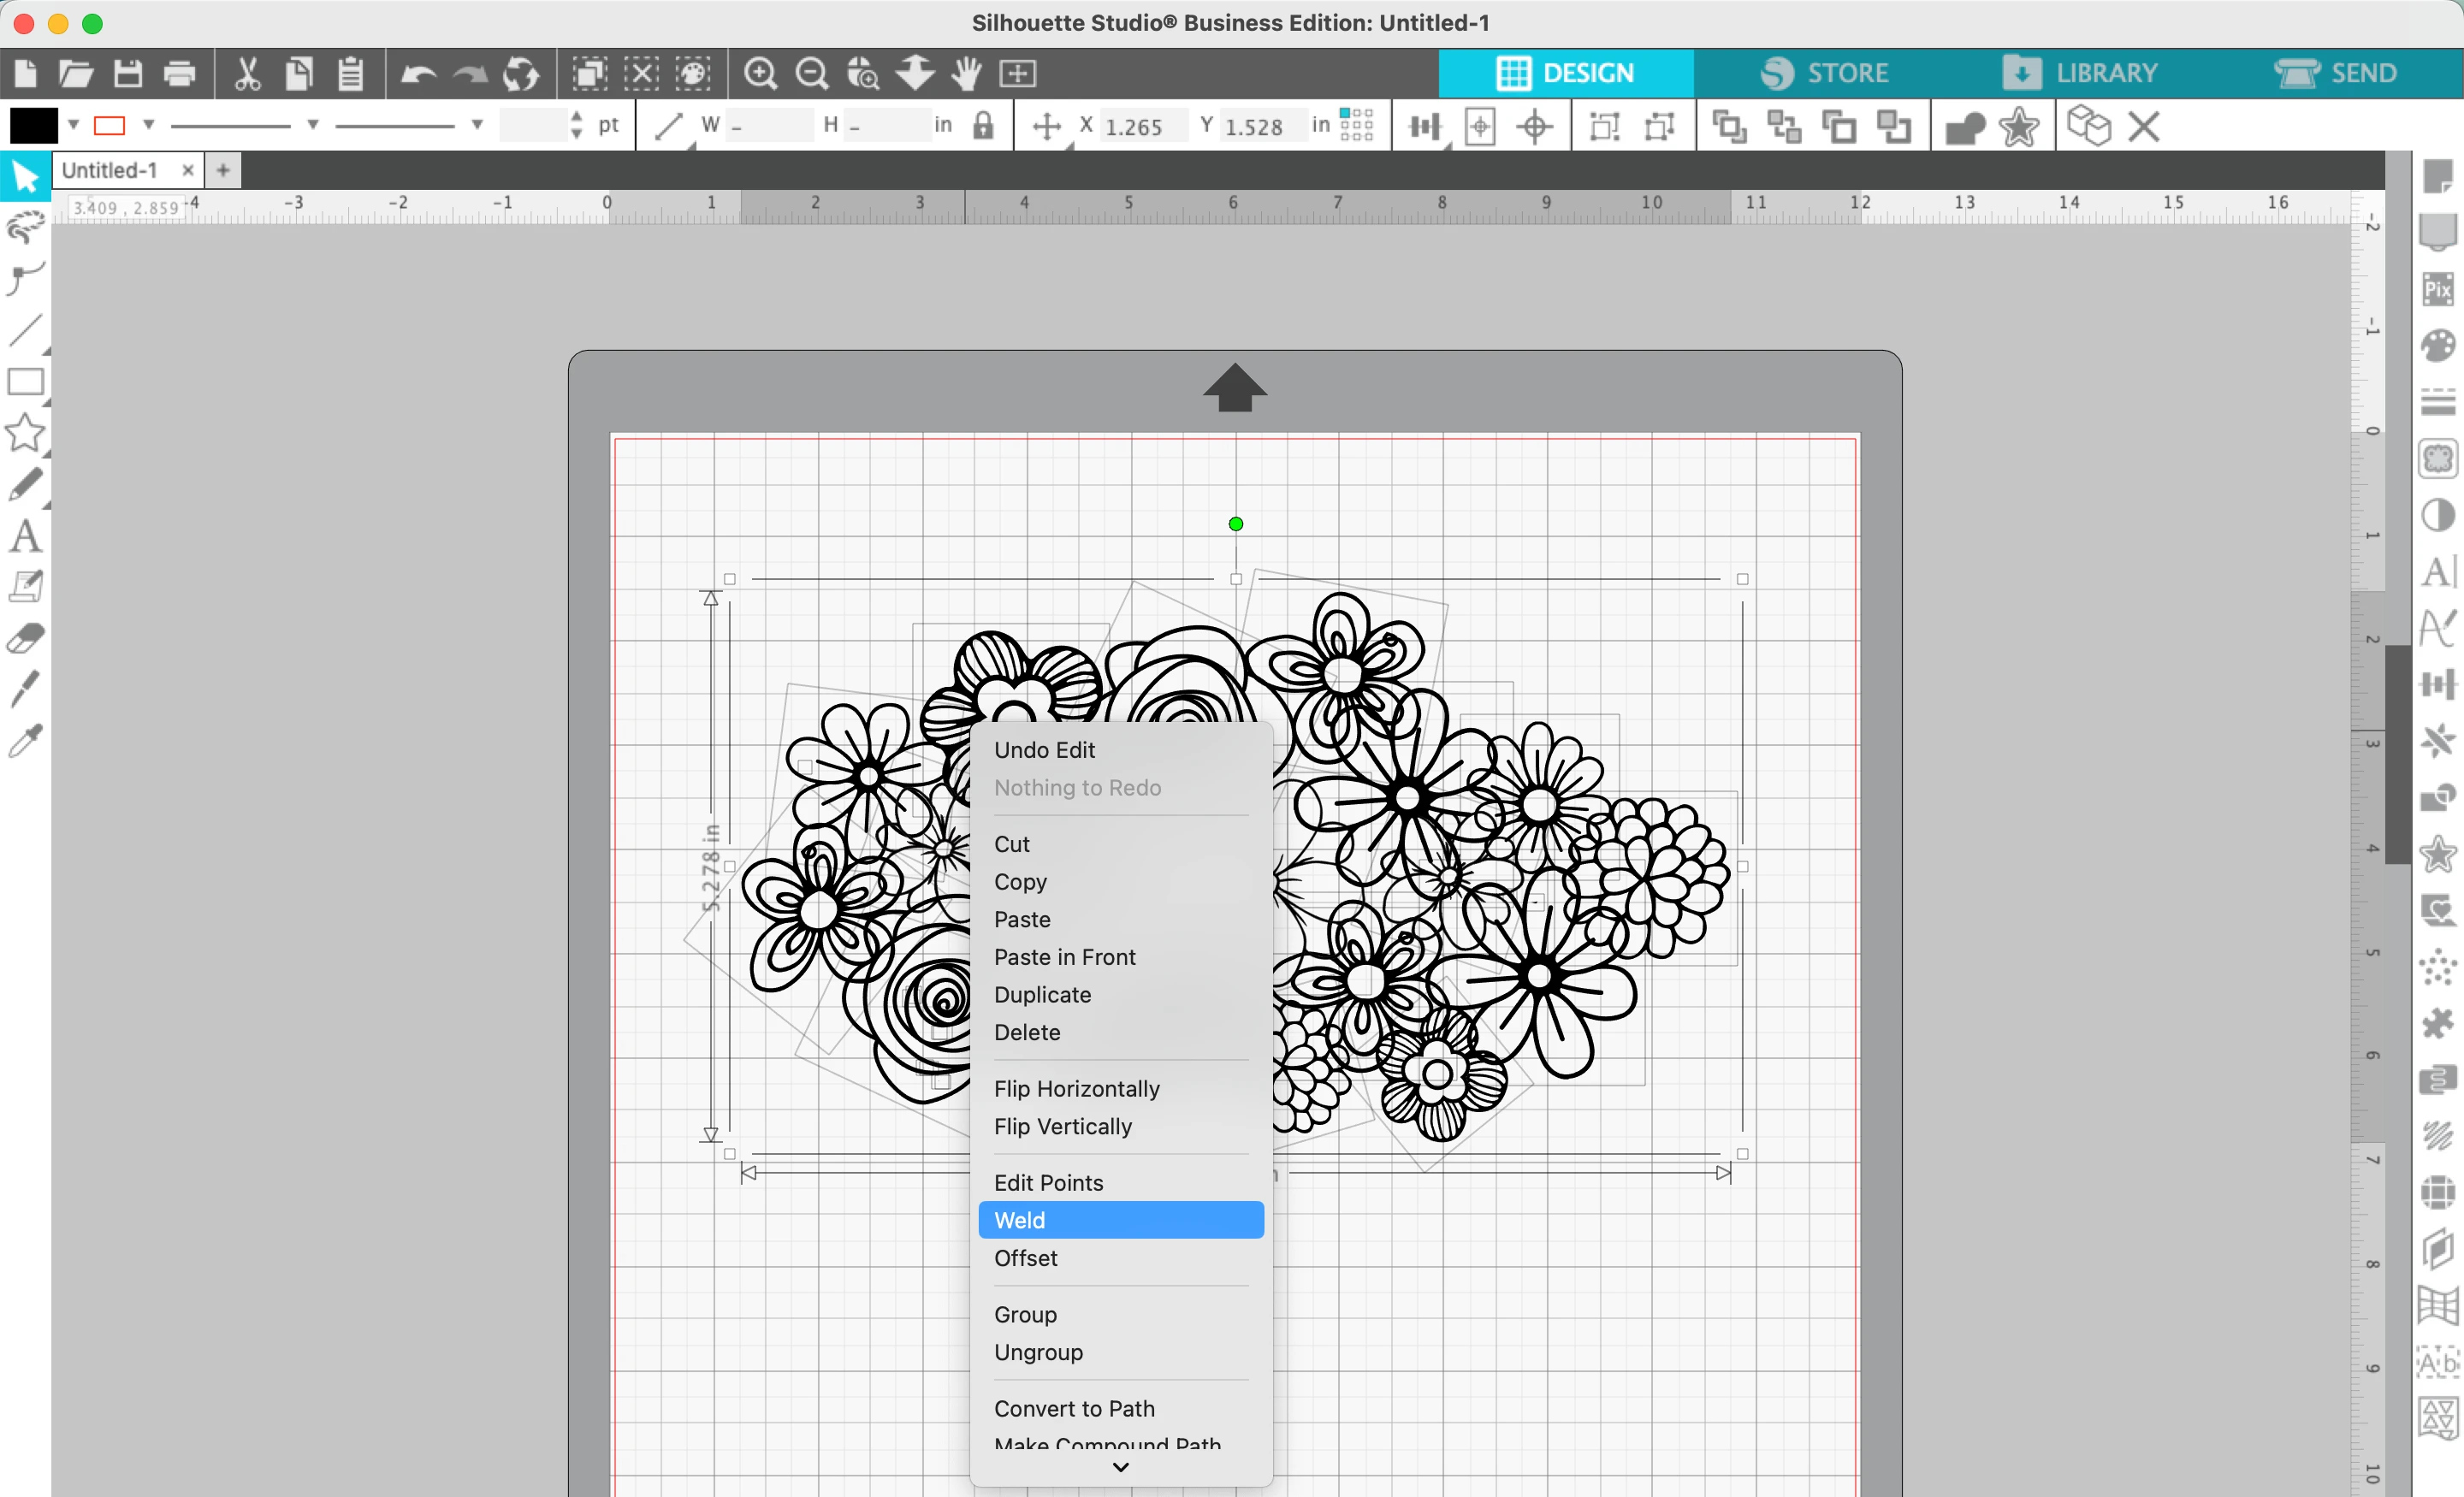Click the Zoom In magnifier icon
Image resolution: width=2464 pixels, height=1497 pixels.
760,74
